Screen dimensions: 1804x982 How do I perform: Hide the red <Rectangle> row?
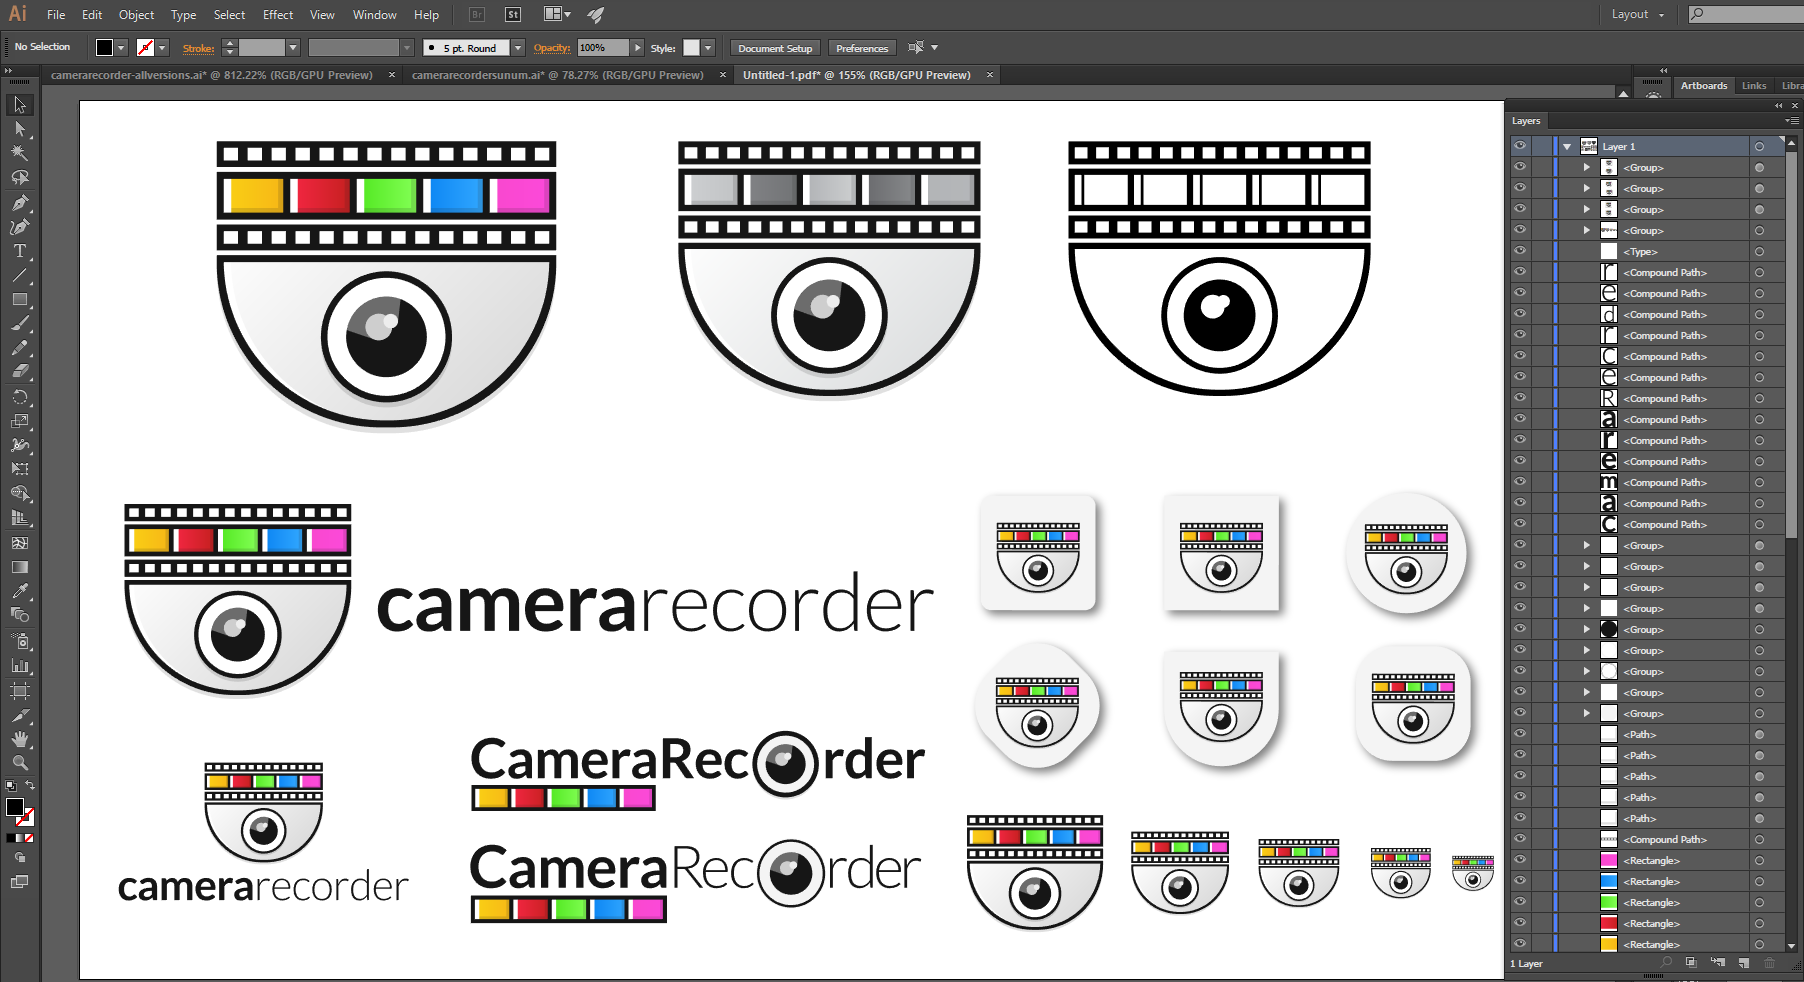tap(1520, 923)
